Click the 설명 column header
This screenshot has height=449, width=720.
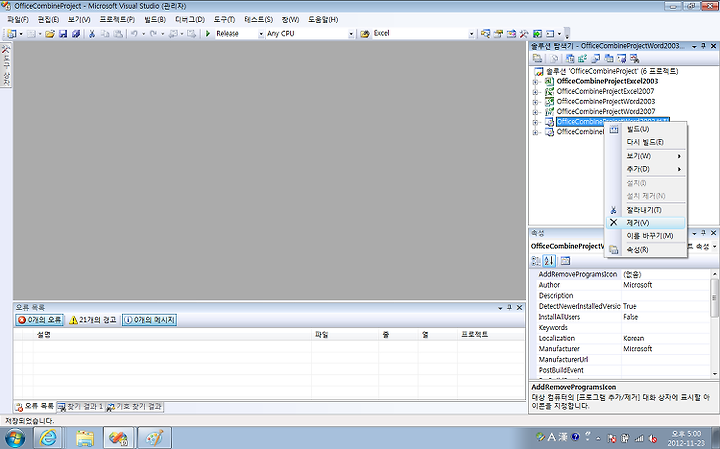172,335
